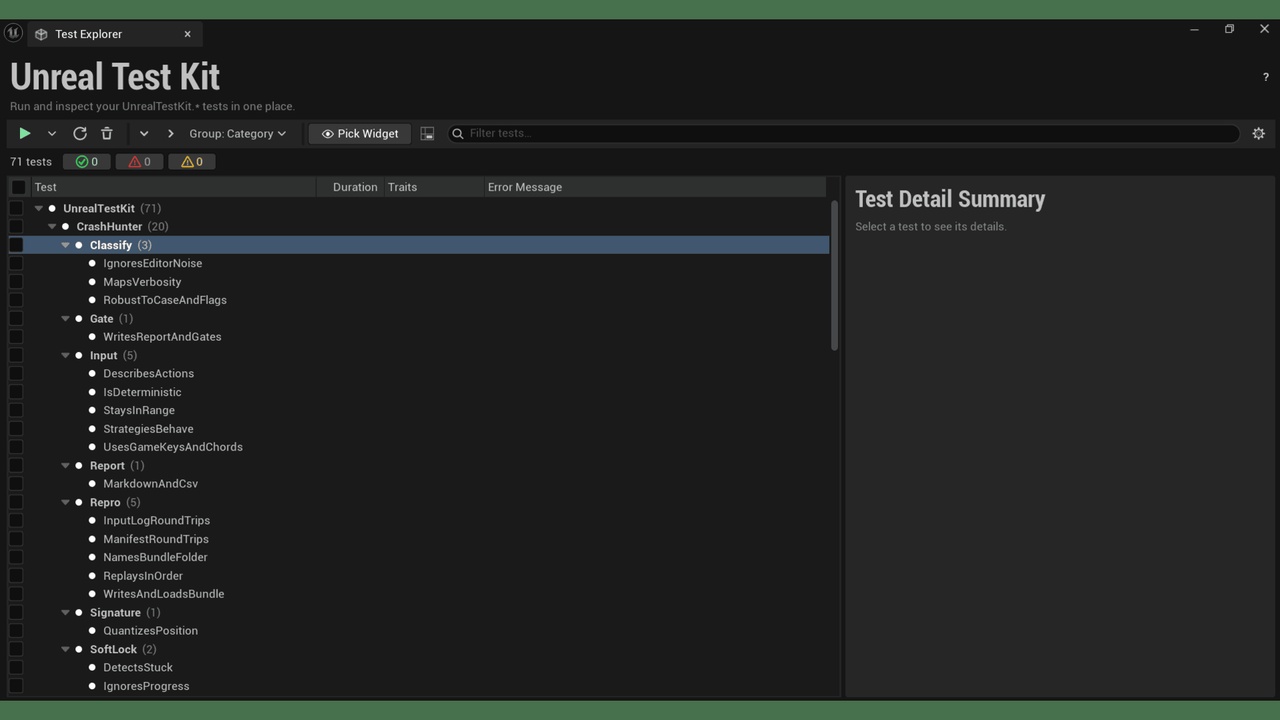Viewport: 1280px width, 720px height.
Task: Toggle the failed tests filter badge
Action: tap(139, 161)
